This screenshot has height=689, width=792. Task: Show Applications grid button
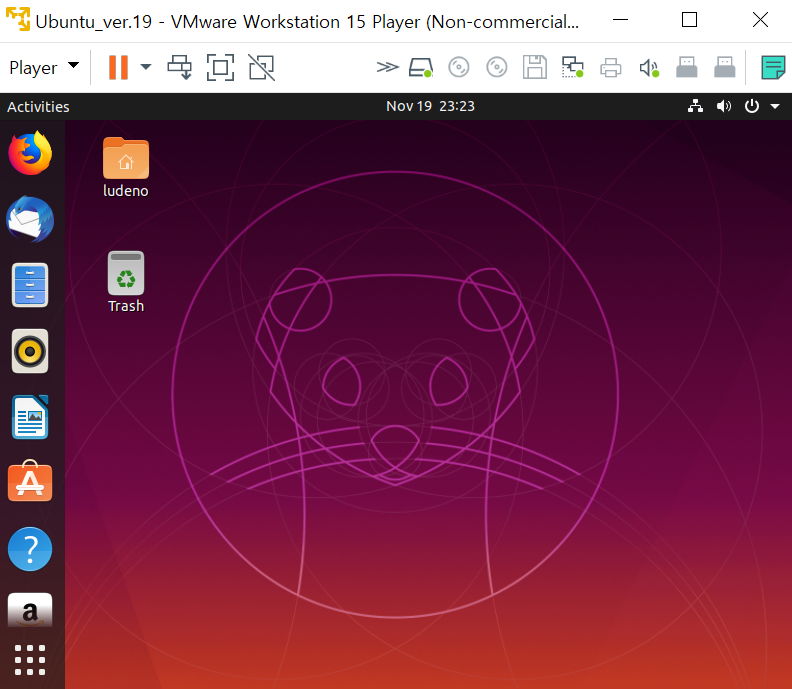coord(30,660)
